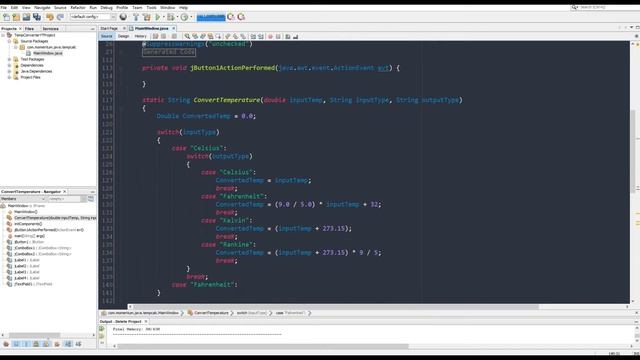Close the Output - Delete Project tab
The width and height of the screenshot is (640, 360).
(x=146, y=322)
